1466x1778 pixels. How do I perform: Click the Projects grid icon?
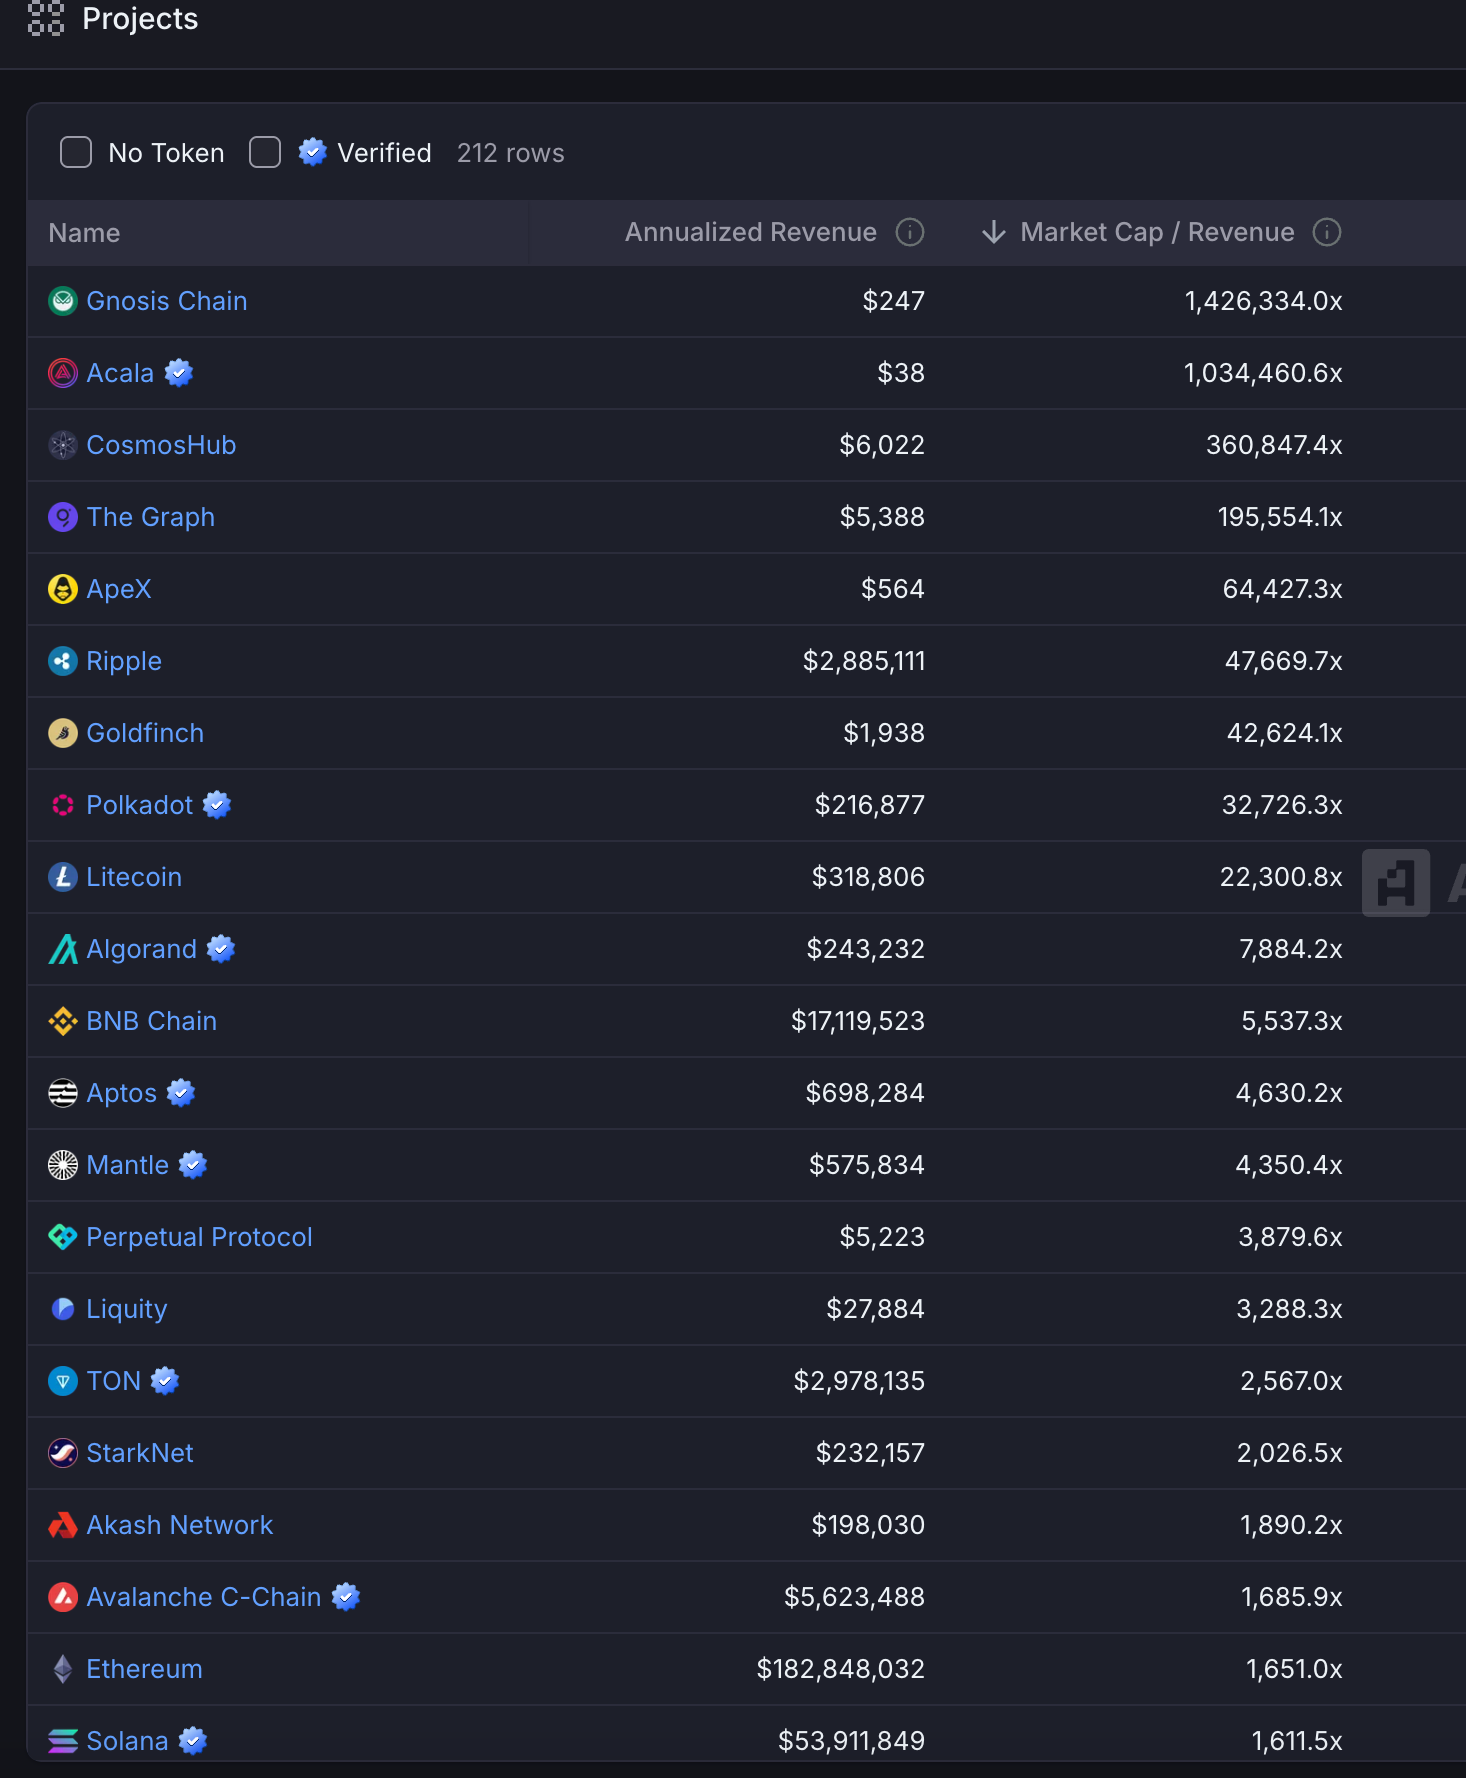tap(46, 19)
